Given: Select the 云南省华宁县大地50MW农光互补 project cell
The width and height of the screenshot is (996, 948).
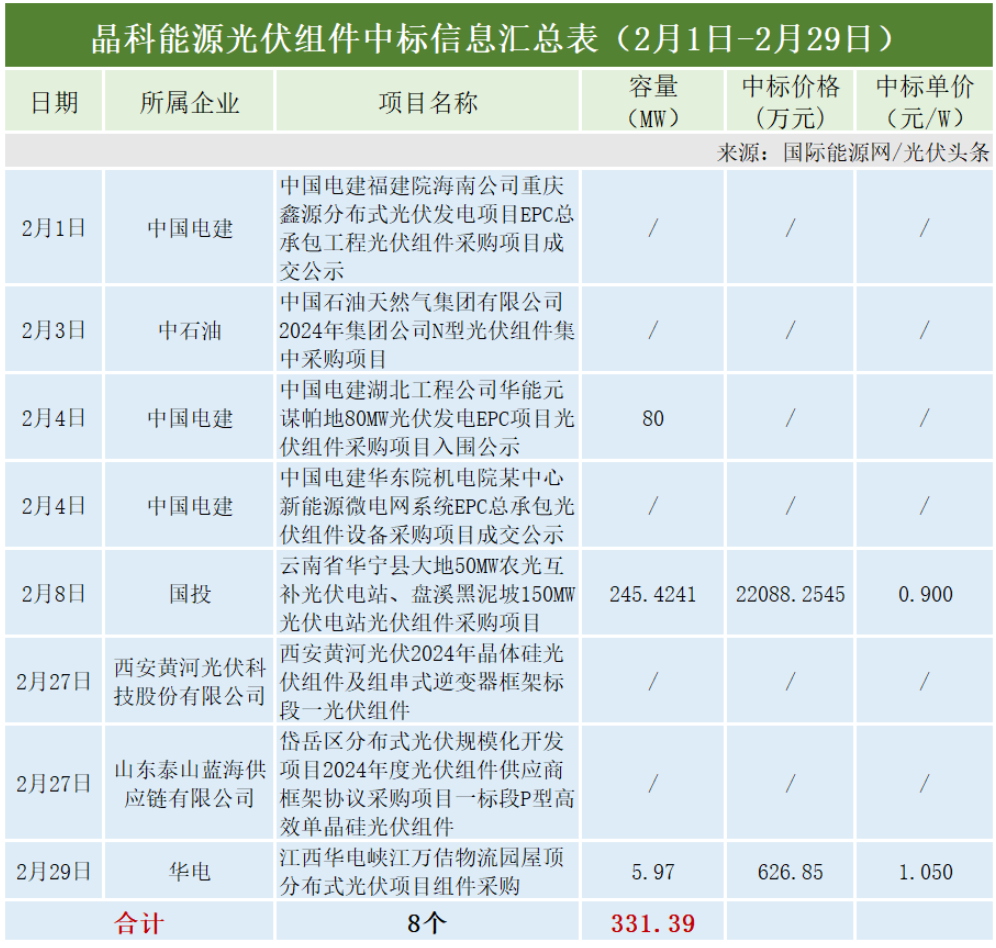Looking at the screenshot, I should (427, 593).
